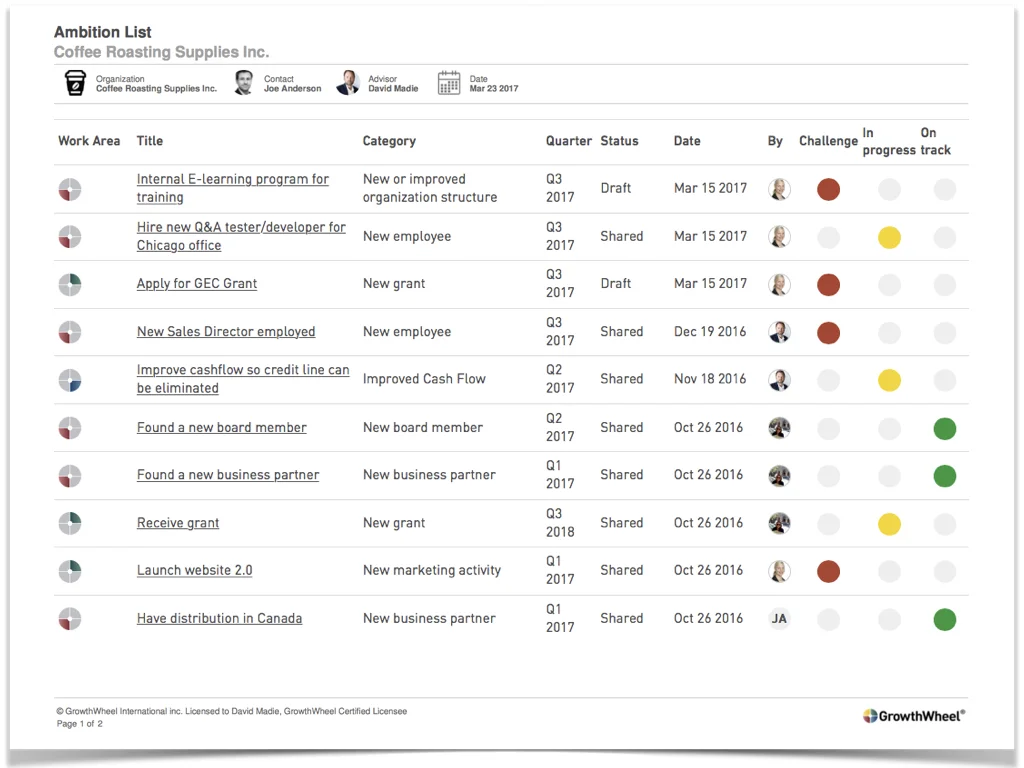The image size is (1024, 768).
Task: Select red Challenge dot for New Sales Director row
Action: click(x=828, y=332)
